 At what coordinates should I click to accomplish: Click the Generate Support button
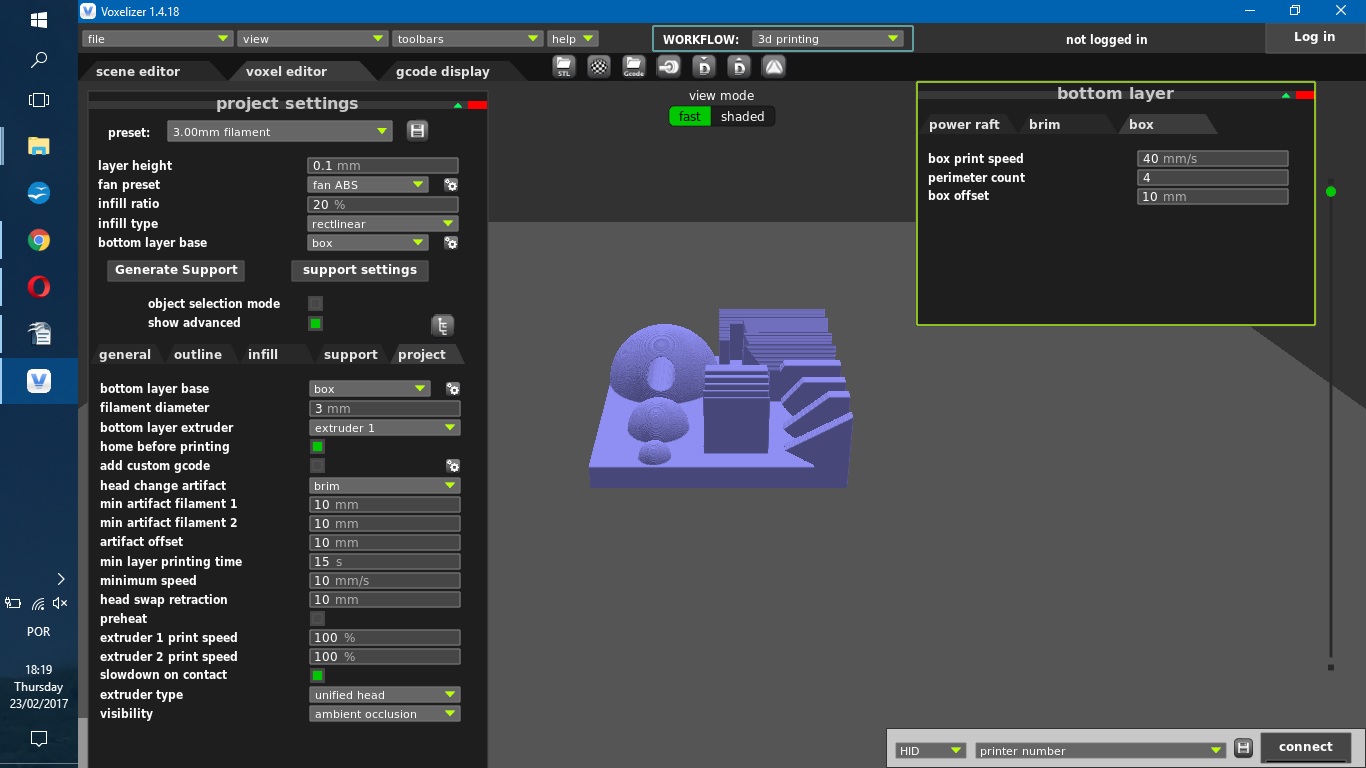[x=176, y=270]
